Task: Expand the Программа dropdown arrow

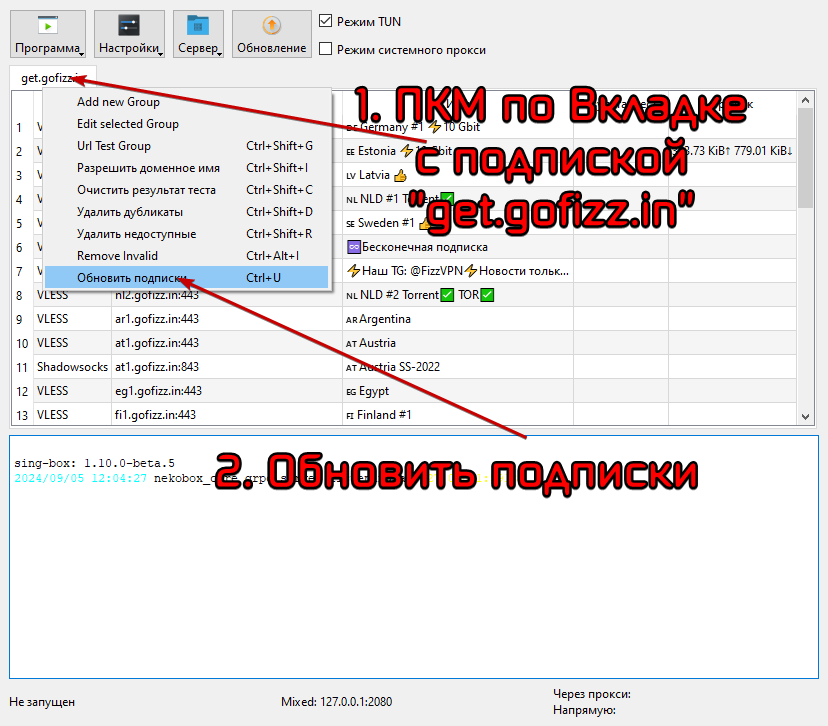Action: pyautogui.click(x=81, y=53)
